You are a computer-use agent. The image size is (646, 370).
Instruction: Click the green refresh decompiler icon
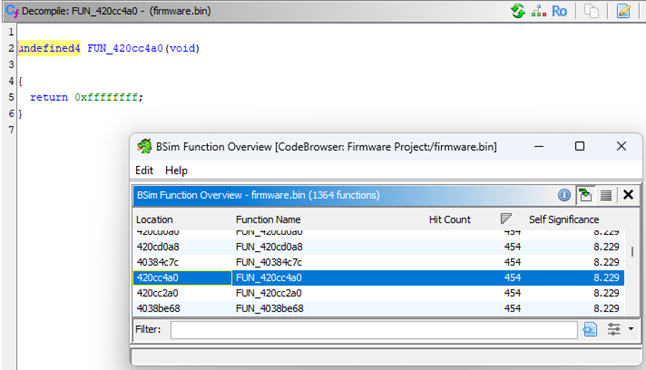[x=518, y=11]
